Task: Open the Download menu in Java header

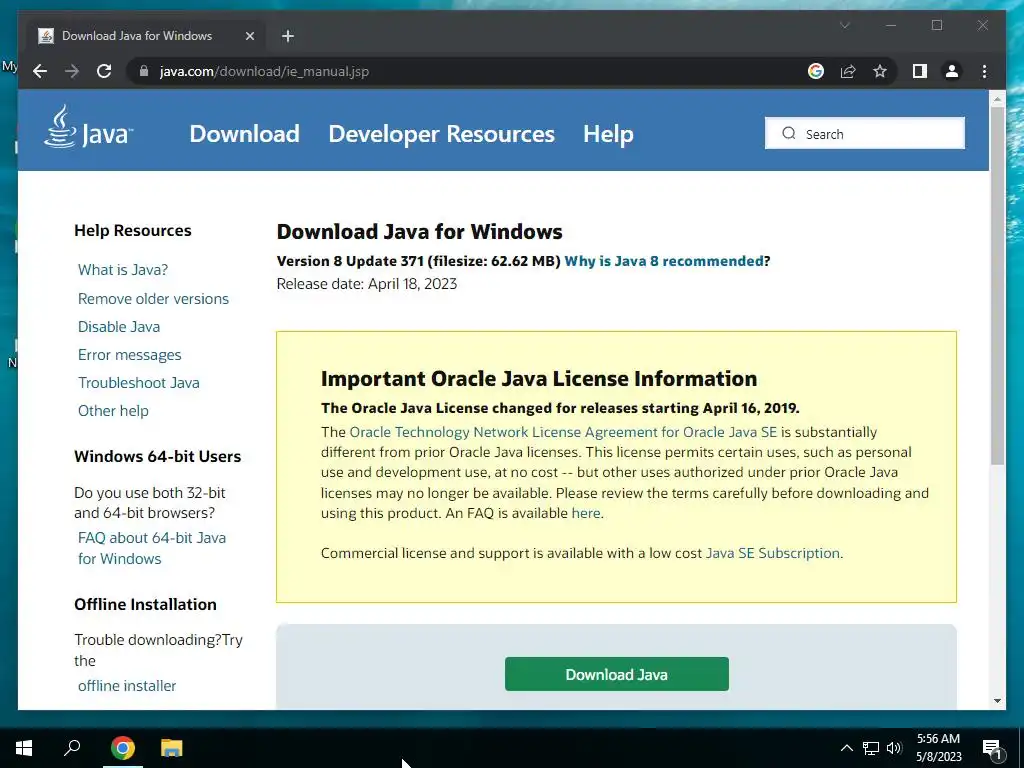Action: 244,134
